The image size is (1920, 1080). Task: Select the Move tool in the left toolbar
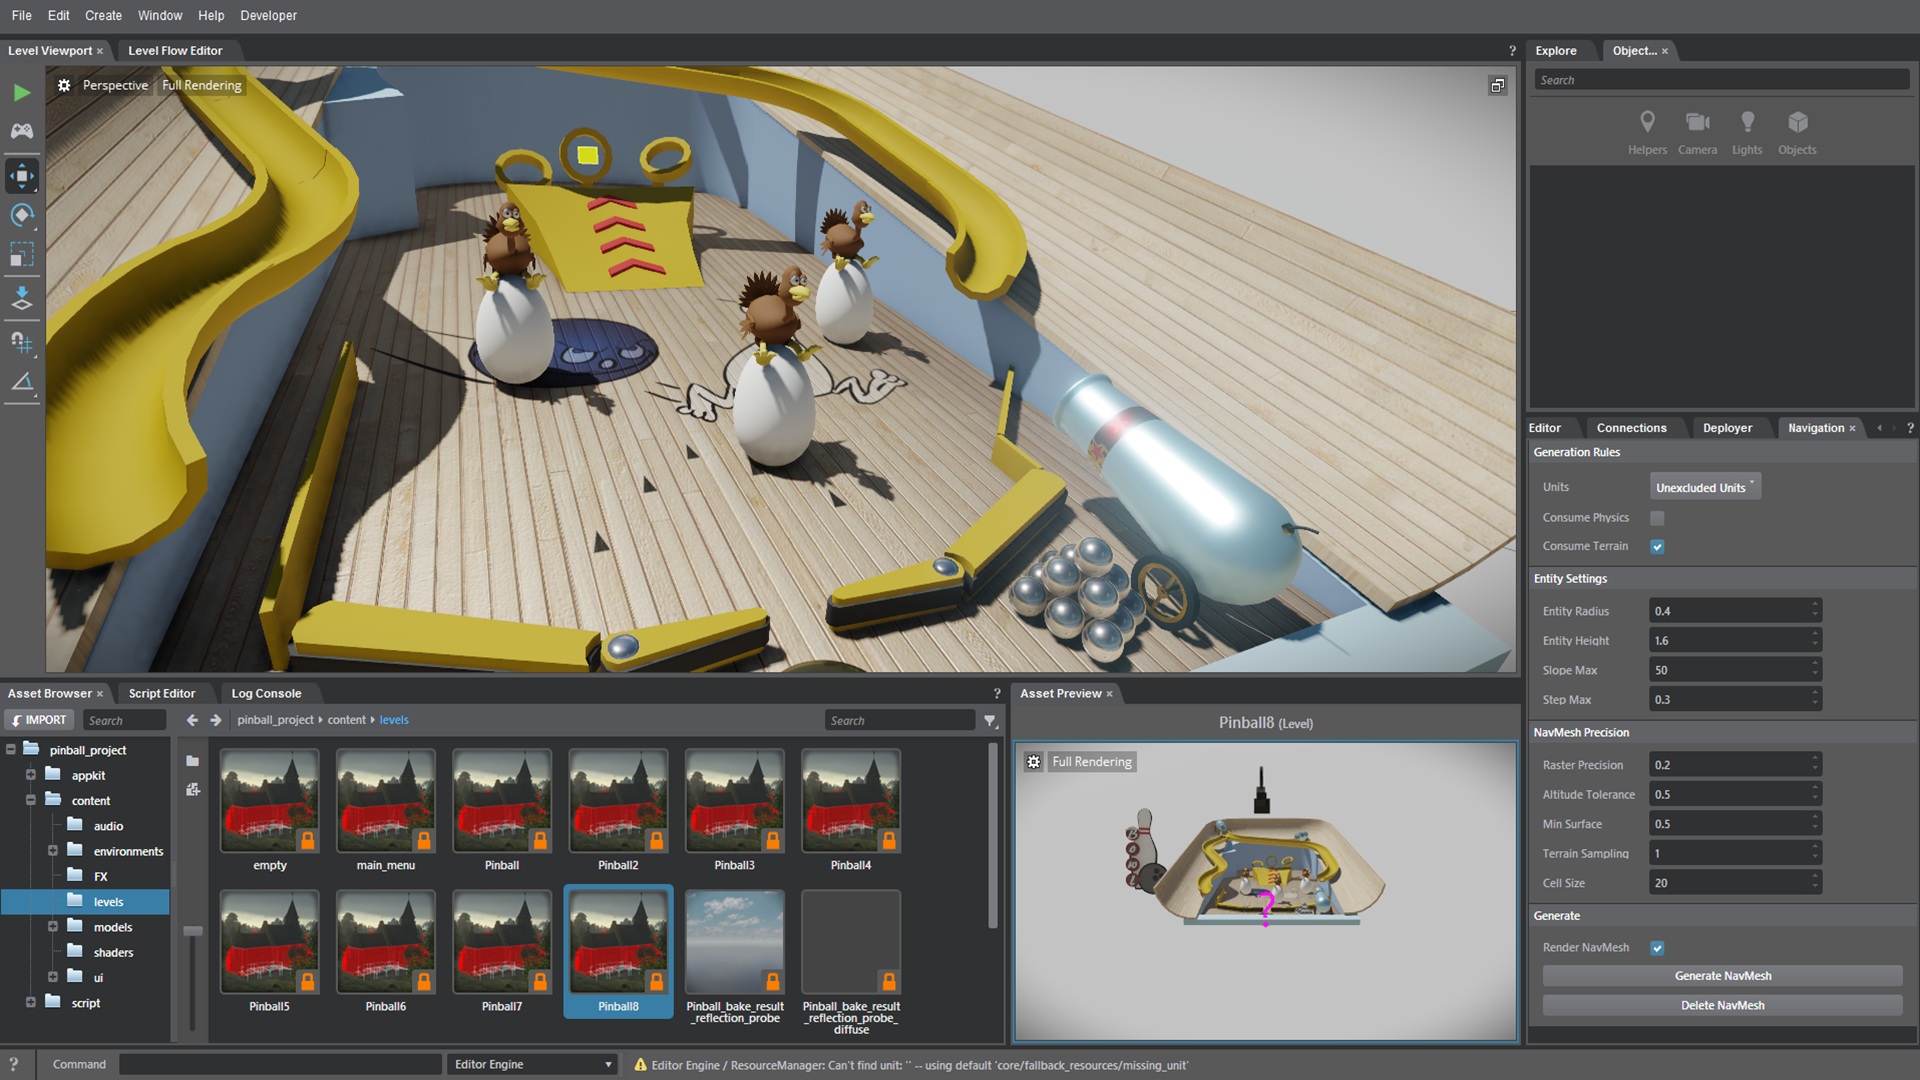[22, 176]
